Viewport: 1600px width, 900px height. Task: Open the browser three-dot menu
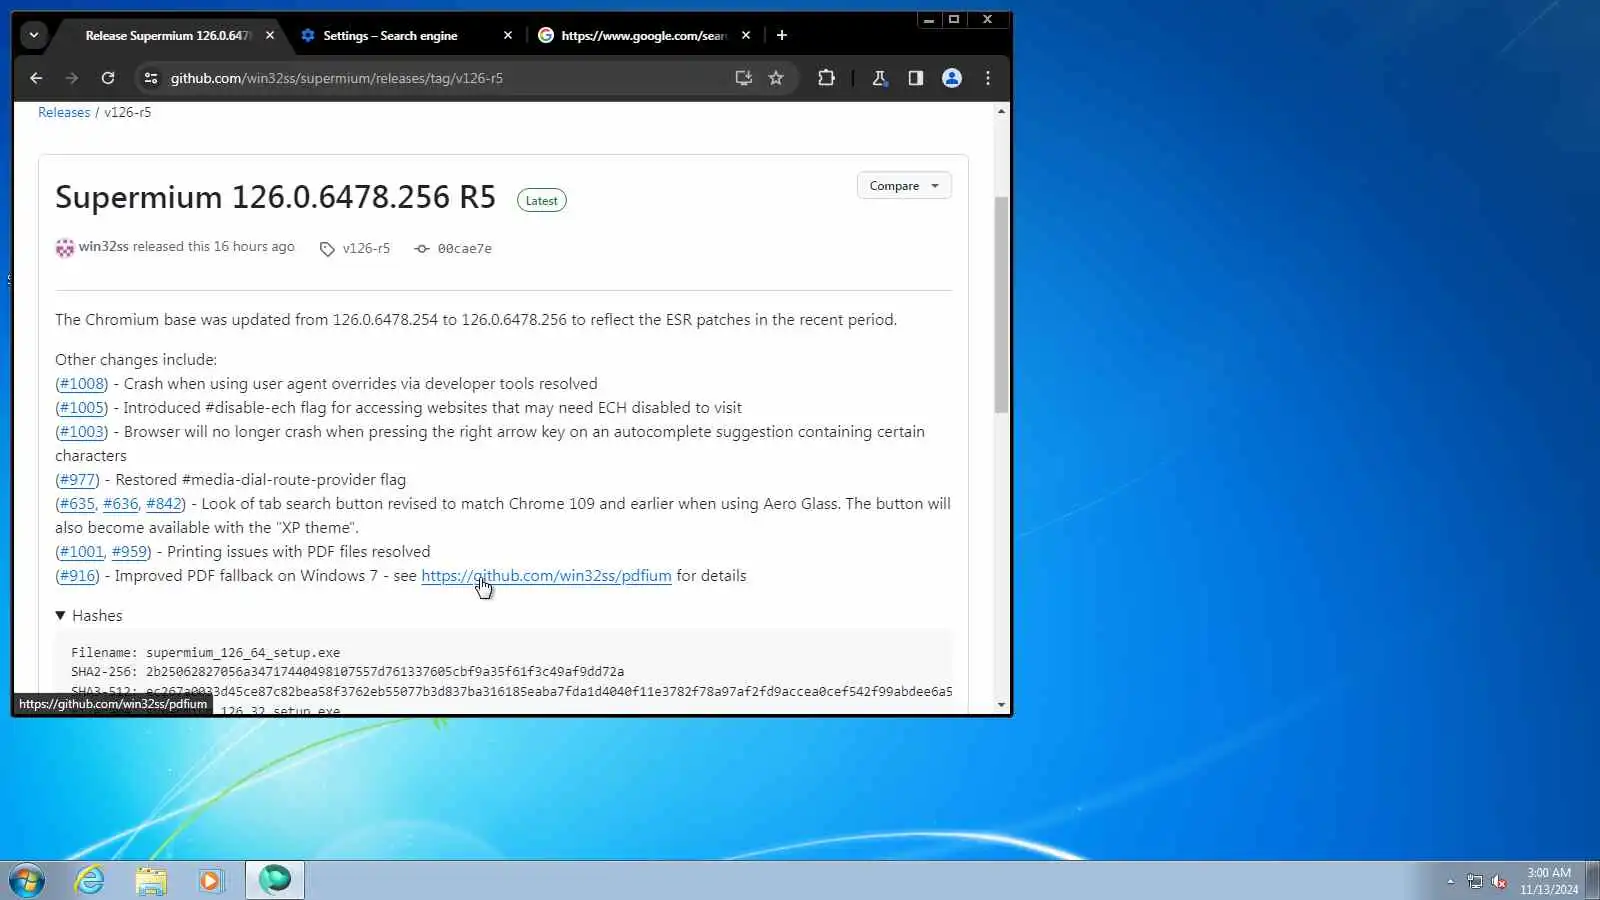click(988, 78)
